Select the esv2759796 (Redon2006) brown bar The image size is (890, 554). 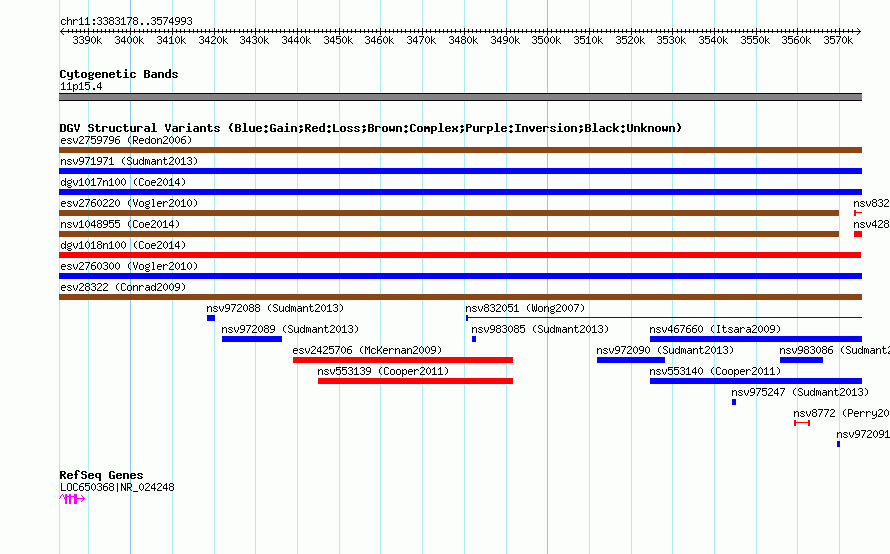[460, 150]
